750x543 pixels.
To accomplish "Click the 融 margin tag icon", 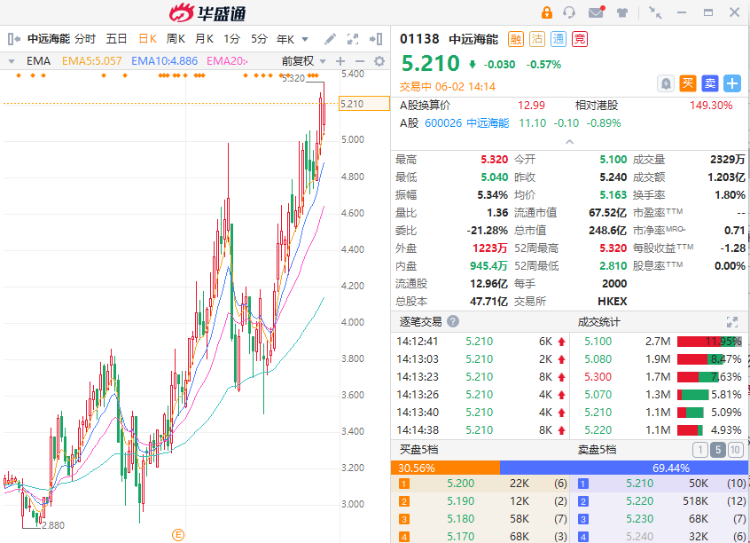I will coord(516,39).
